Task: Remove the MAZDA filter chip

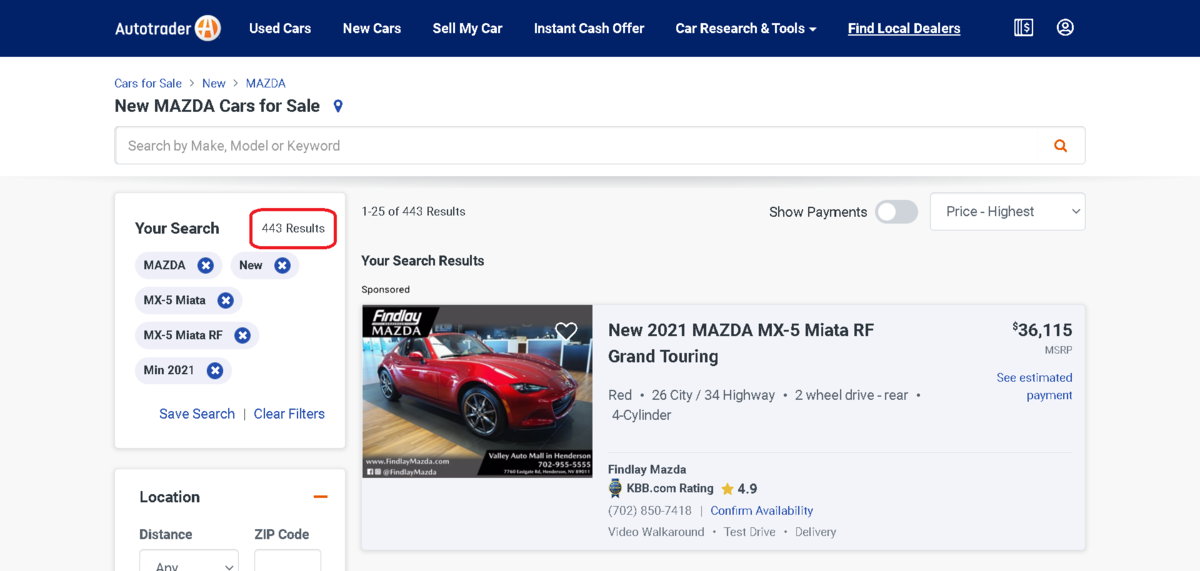Action: point(205,265)
